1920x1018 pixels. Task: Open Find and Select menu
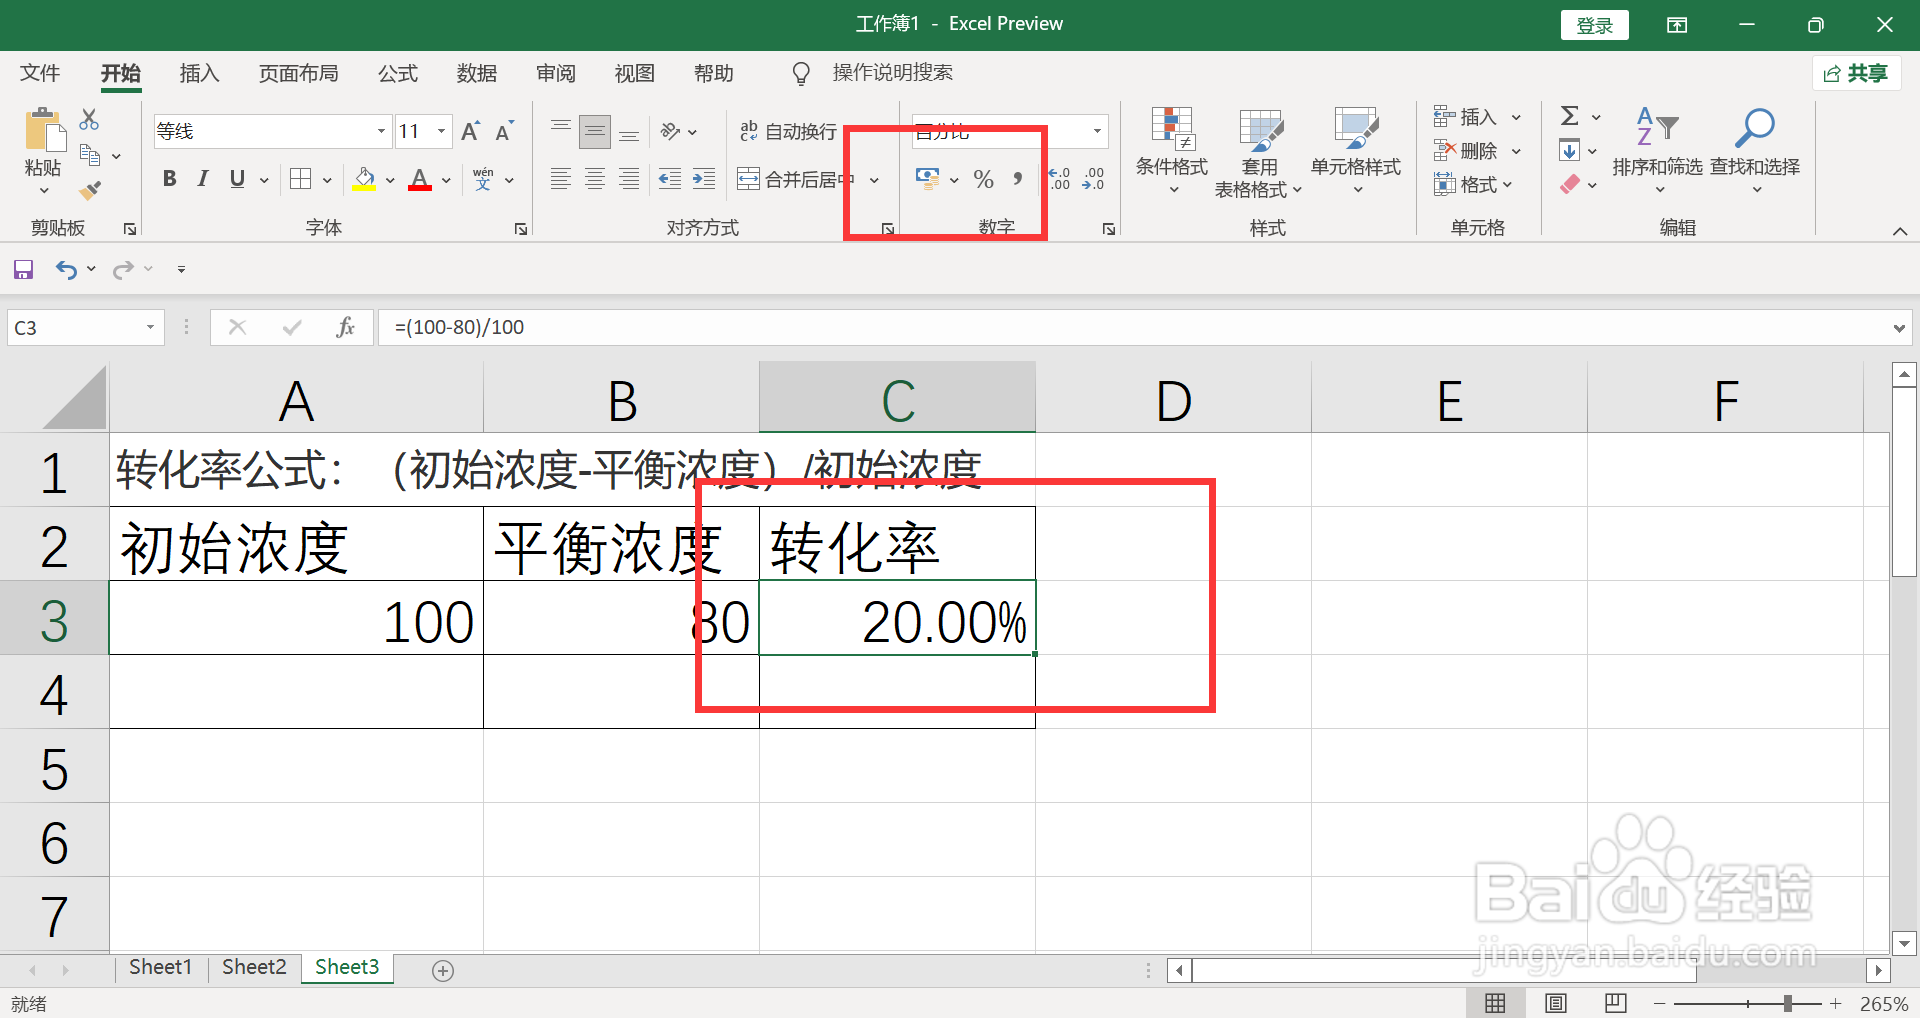point(1755,151)
